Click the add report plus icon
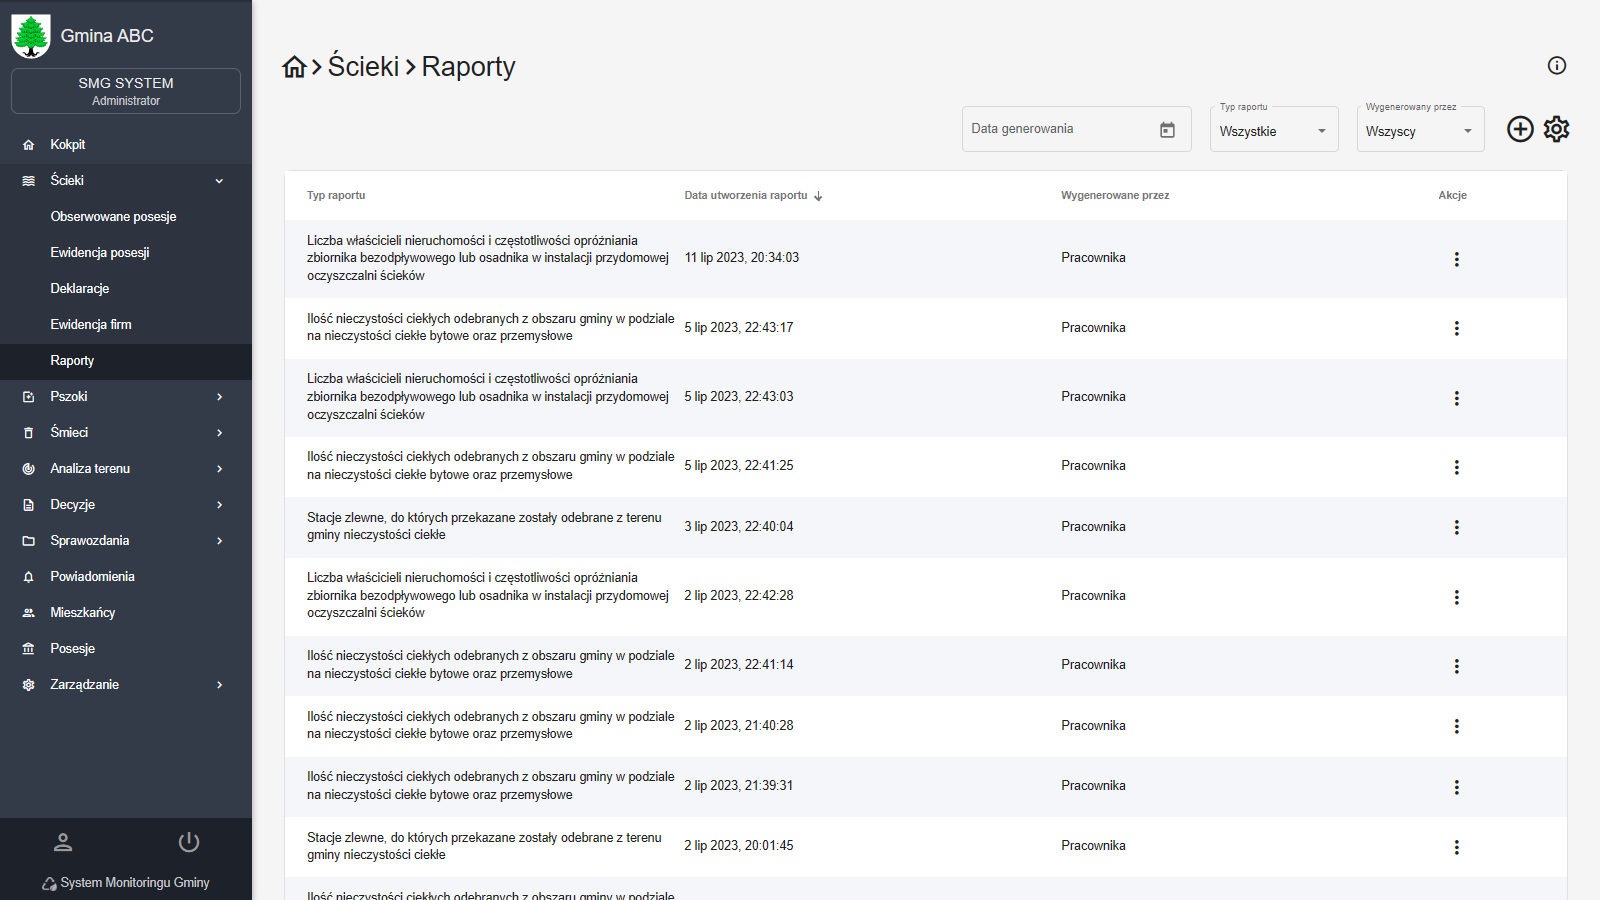This screenshot has height=900, width=1600. pyautogui.click(x=1519, y=129)
